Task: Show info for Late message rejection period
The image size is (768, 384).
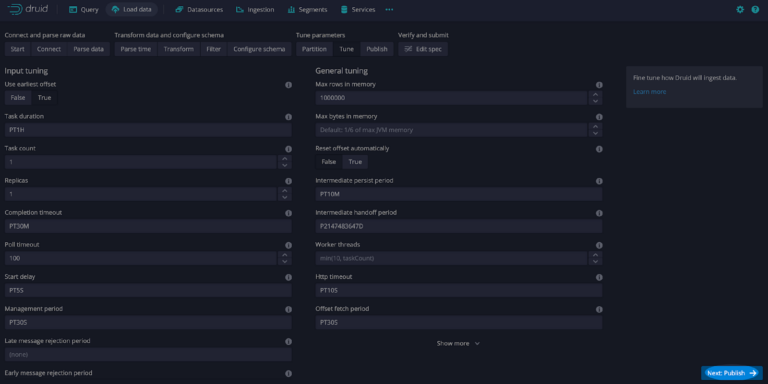Action: [x=288, y=341]
